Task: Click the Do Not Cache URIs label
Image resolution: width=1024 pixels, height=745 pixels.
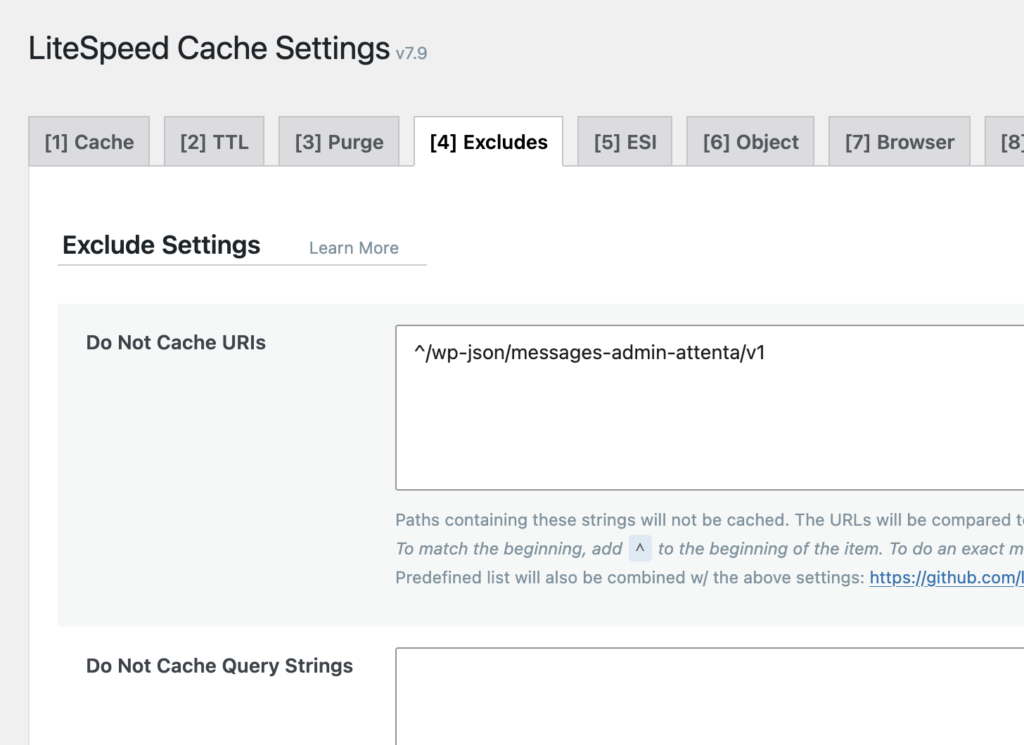Action: click(176, 342)
